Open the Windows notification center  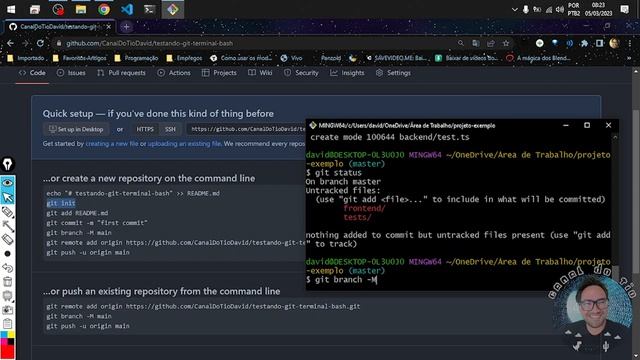click(x=624, y=9)
